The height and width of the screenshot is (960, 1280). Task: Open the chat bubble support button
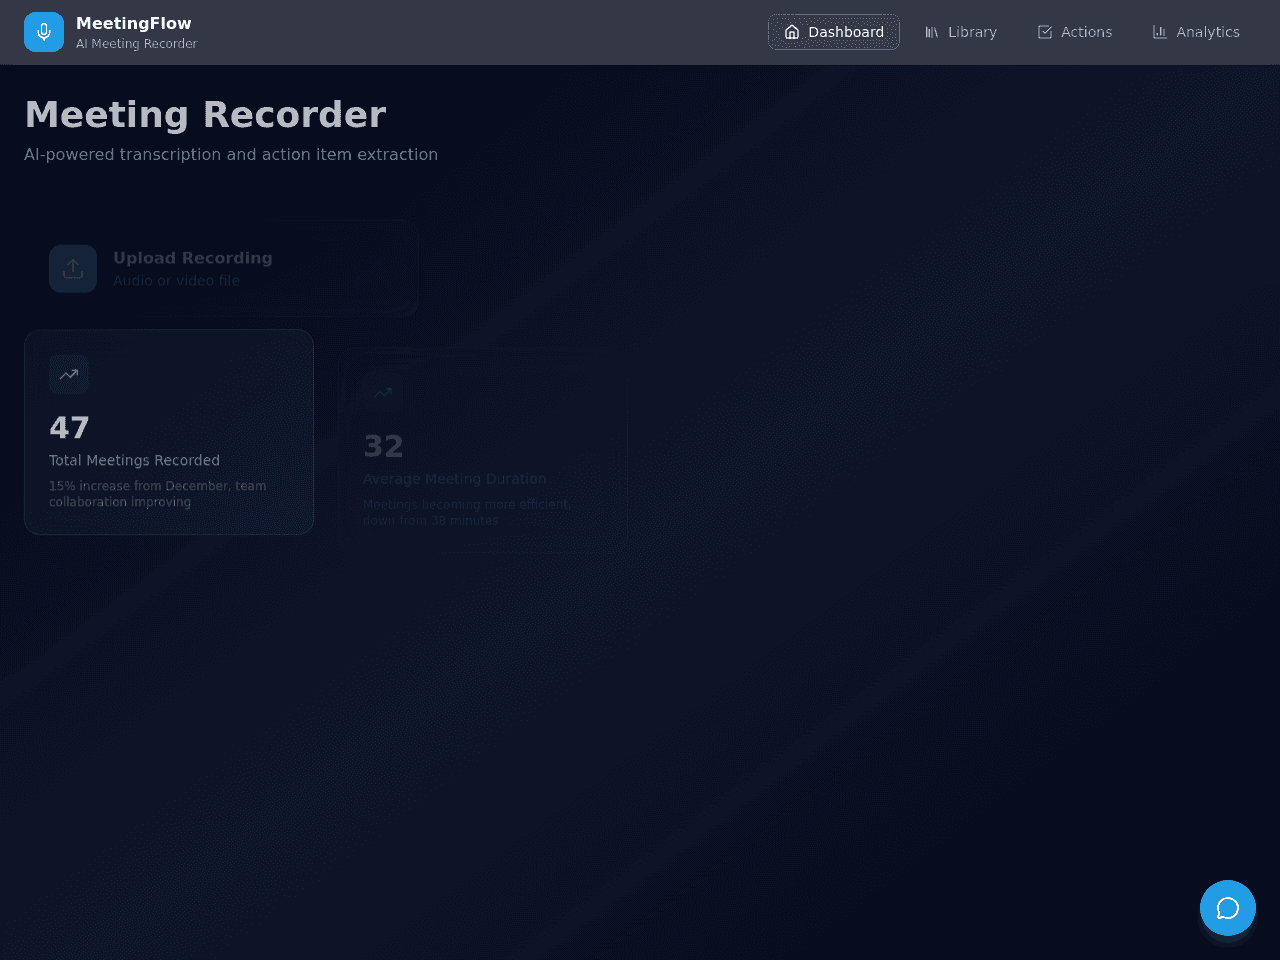1228,908
